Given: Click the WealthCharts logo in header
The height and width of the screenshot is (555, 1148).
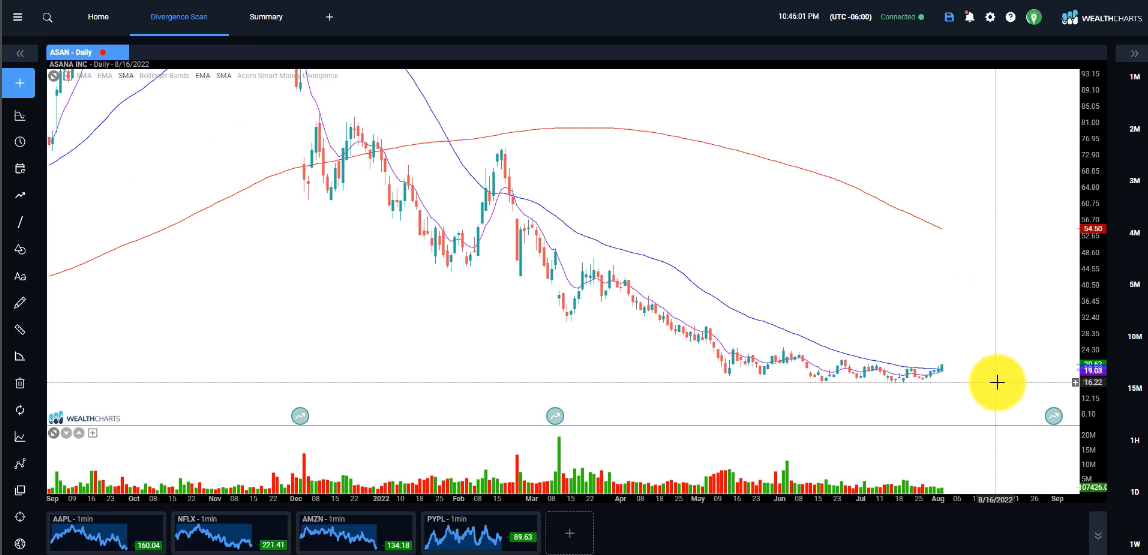Looking at the screenshot, I should tap(1101, 17).
